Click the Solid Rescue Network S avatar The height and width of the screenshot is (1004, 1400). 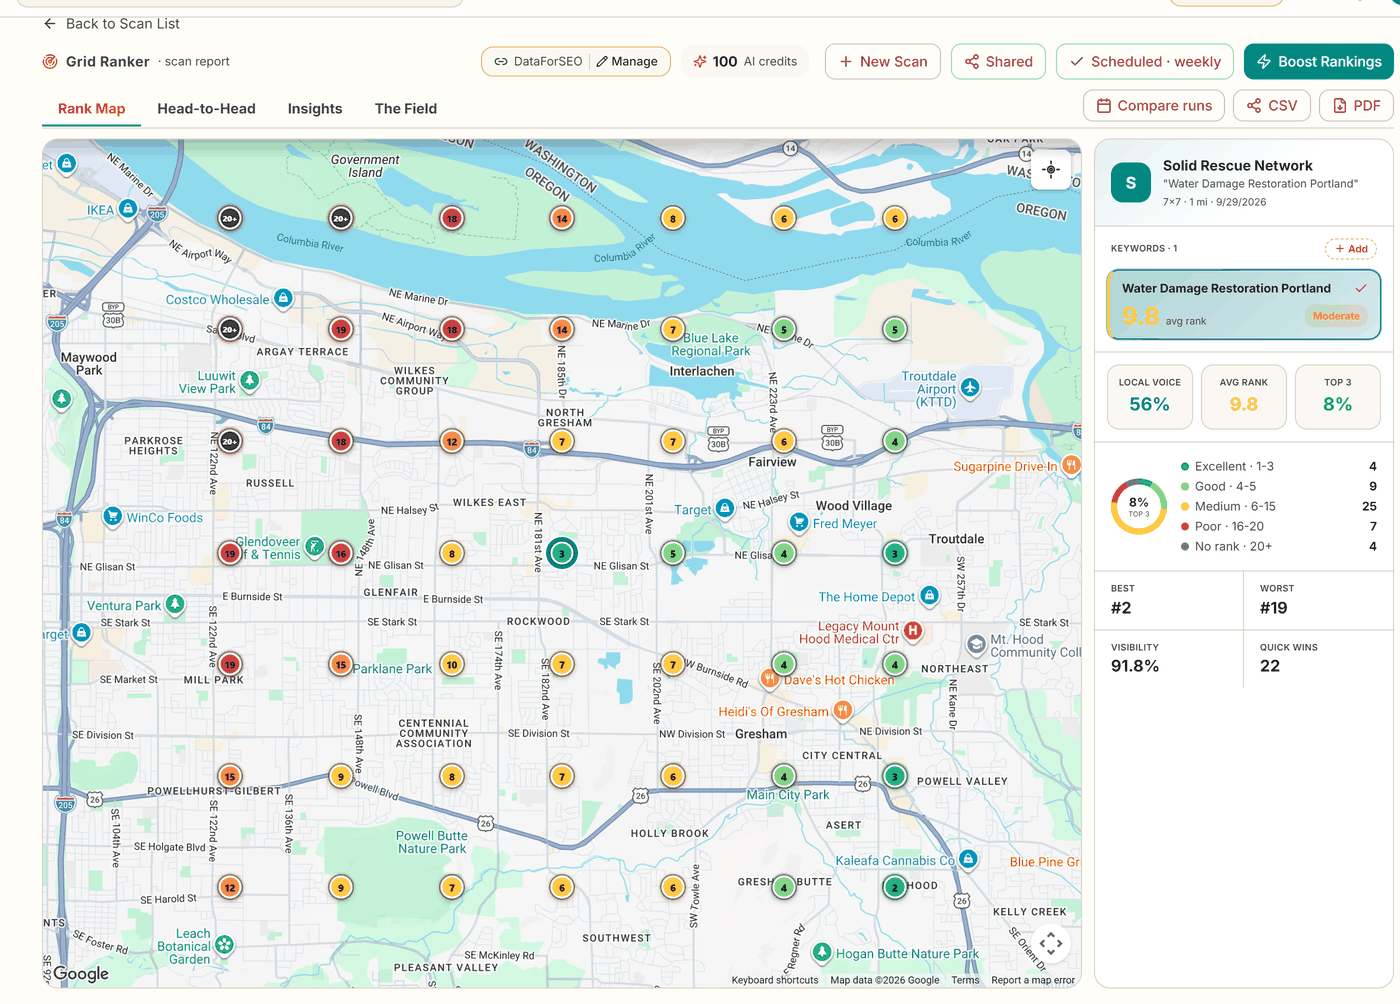[x=1131, y=183]
